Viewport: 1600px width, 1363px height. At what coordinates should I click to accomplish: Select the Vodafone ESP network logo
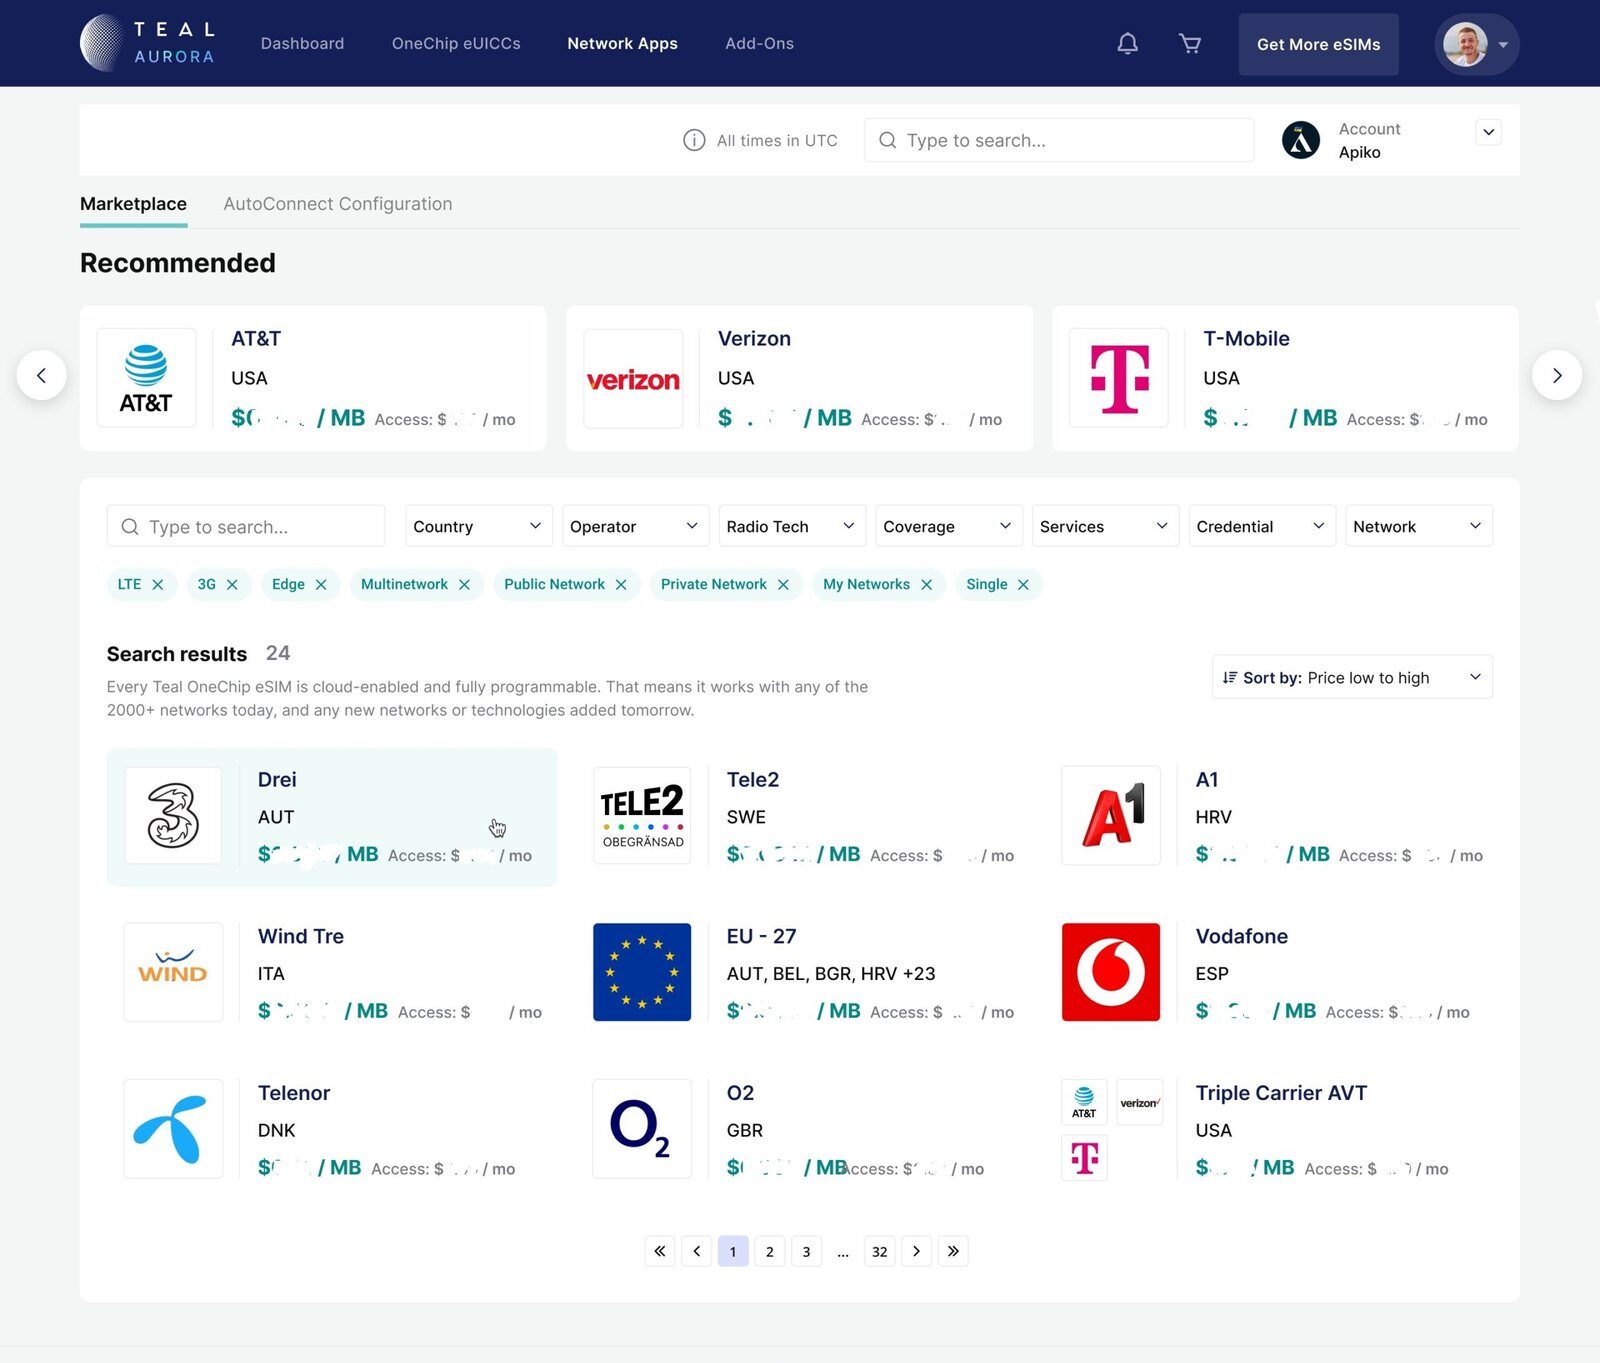[x=1110, y=972]
